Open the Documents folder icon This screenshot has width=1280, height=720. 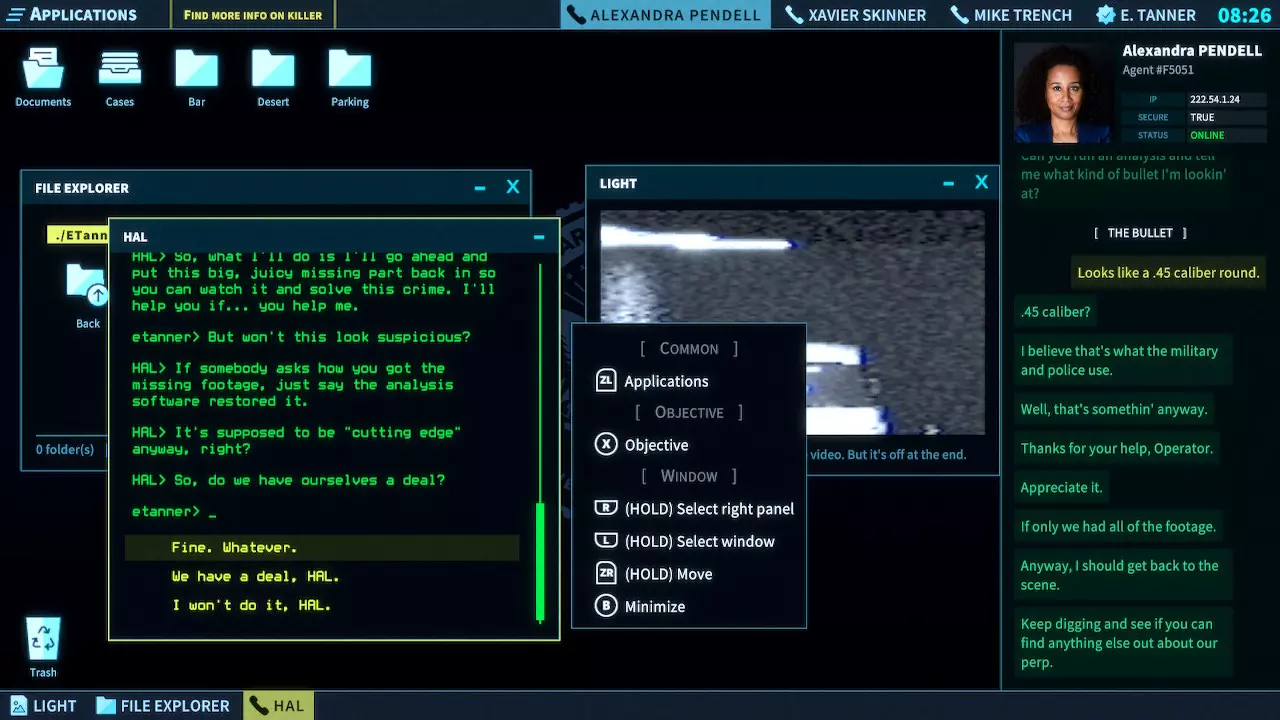(x=43, y=70)
